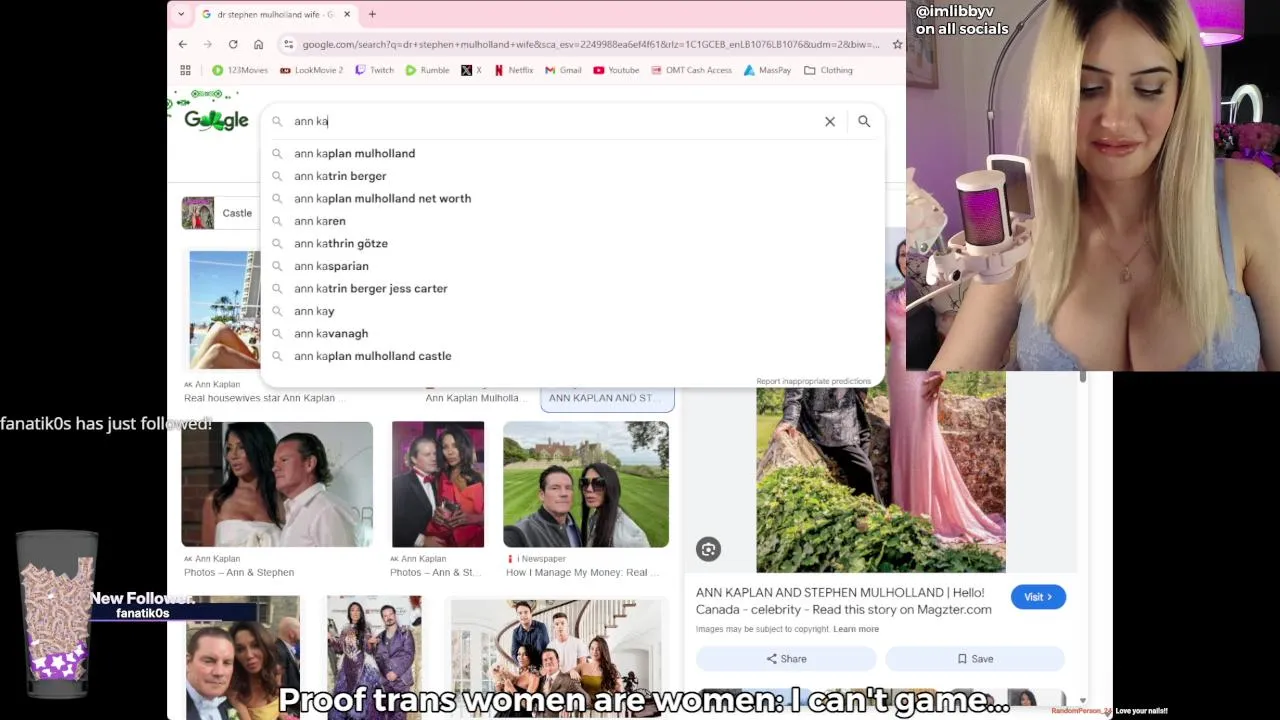Image resolution: width=1280 pixels, height=720 pixels.
Task: Open the Netflix bookmark
Action: click(514, 70)
